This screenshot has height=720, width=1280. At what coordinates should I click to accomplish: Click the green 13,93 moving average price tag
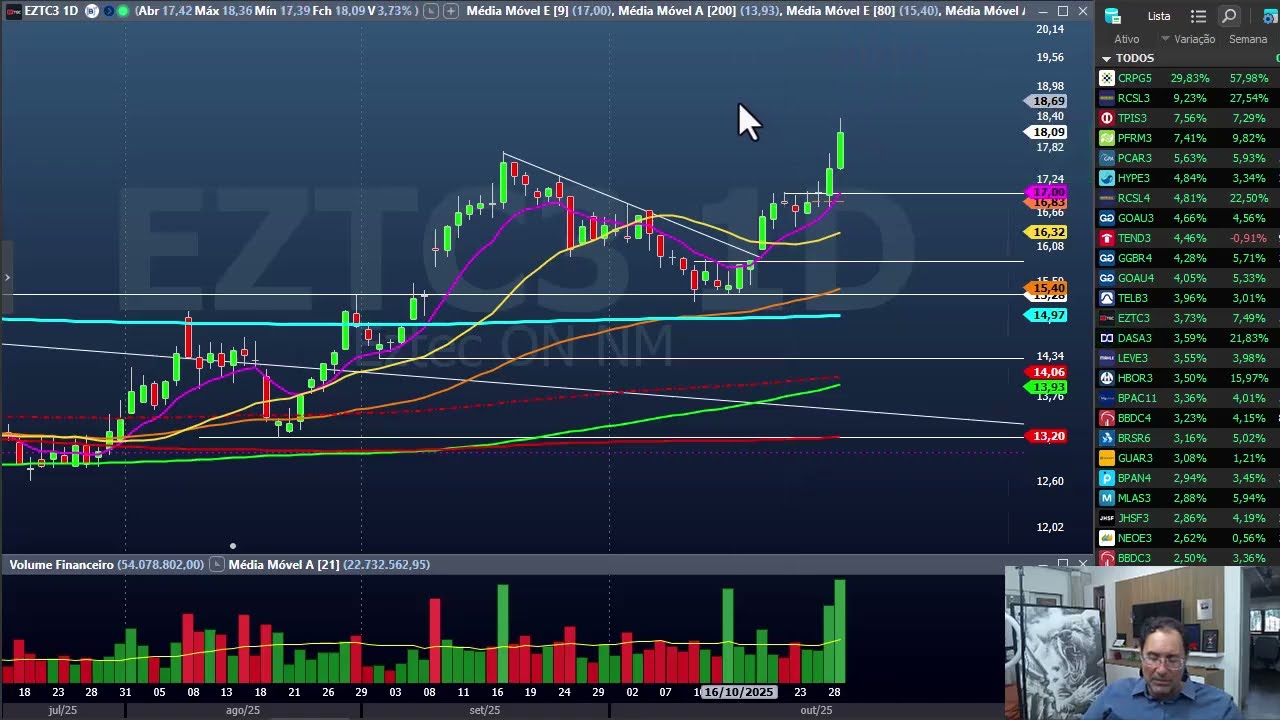[1048, 387]
